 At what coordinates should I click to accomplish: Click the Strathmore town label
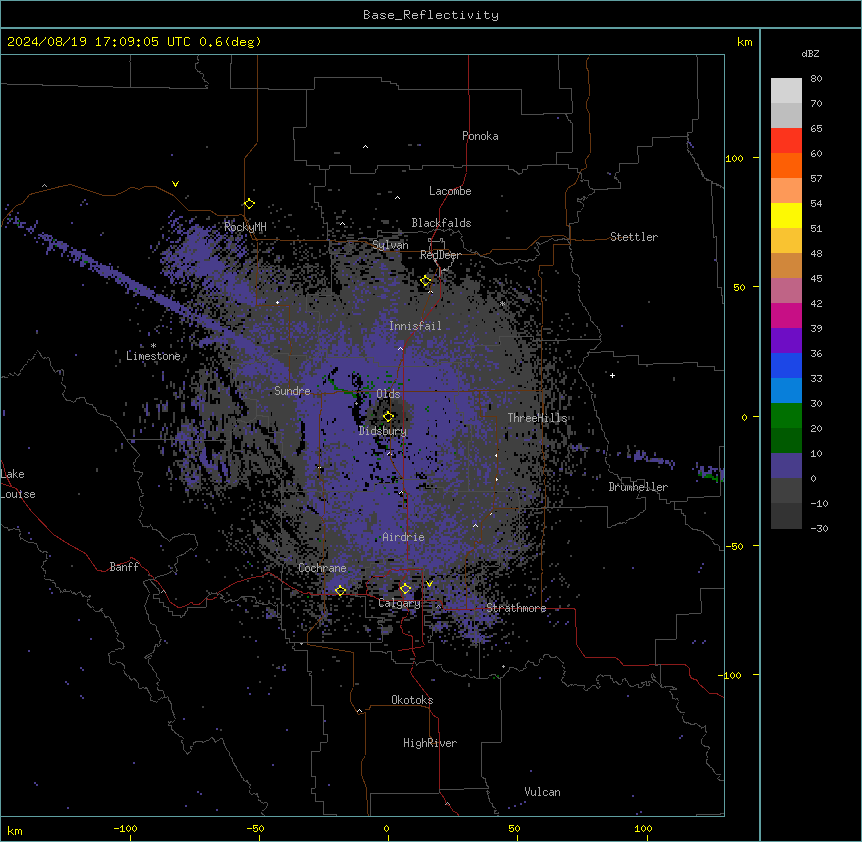(516, 608)
